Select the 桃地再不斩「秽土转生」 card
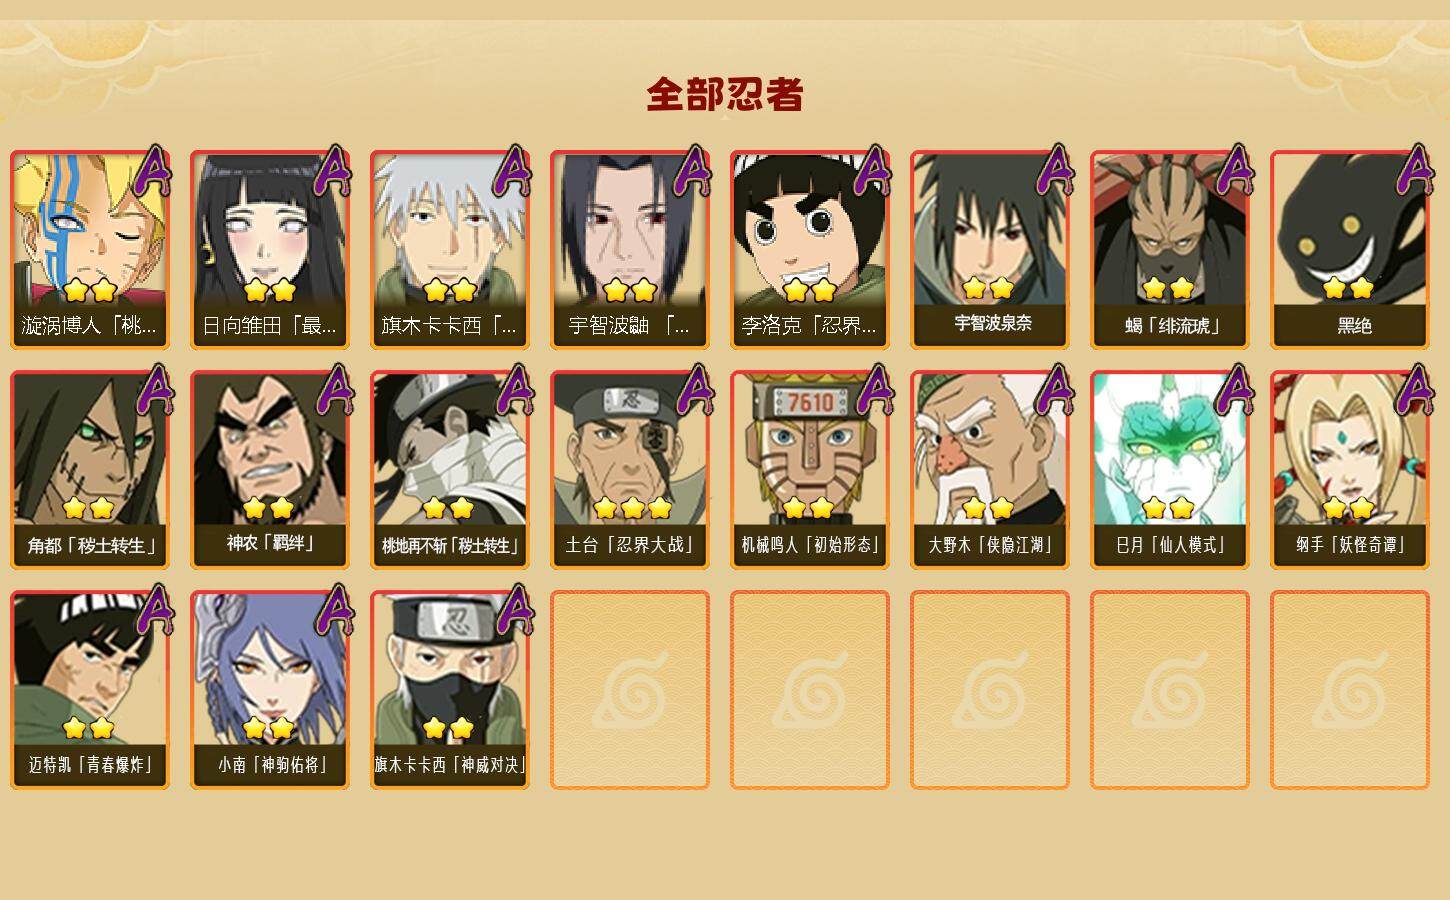 tap(450, 470)
